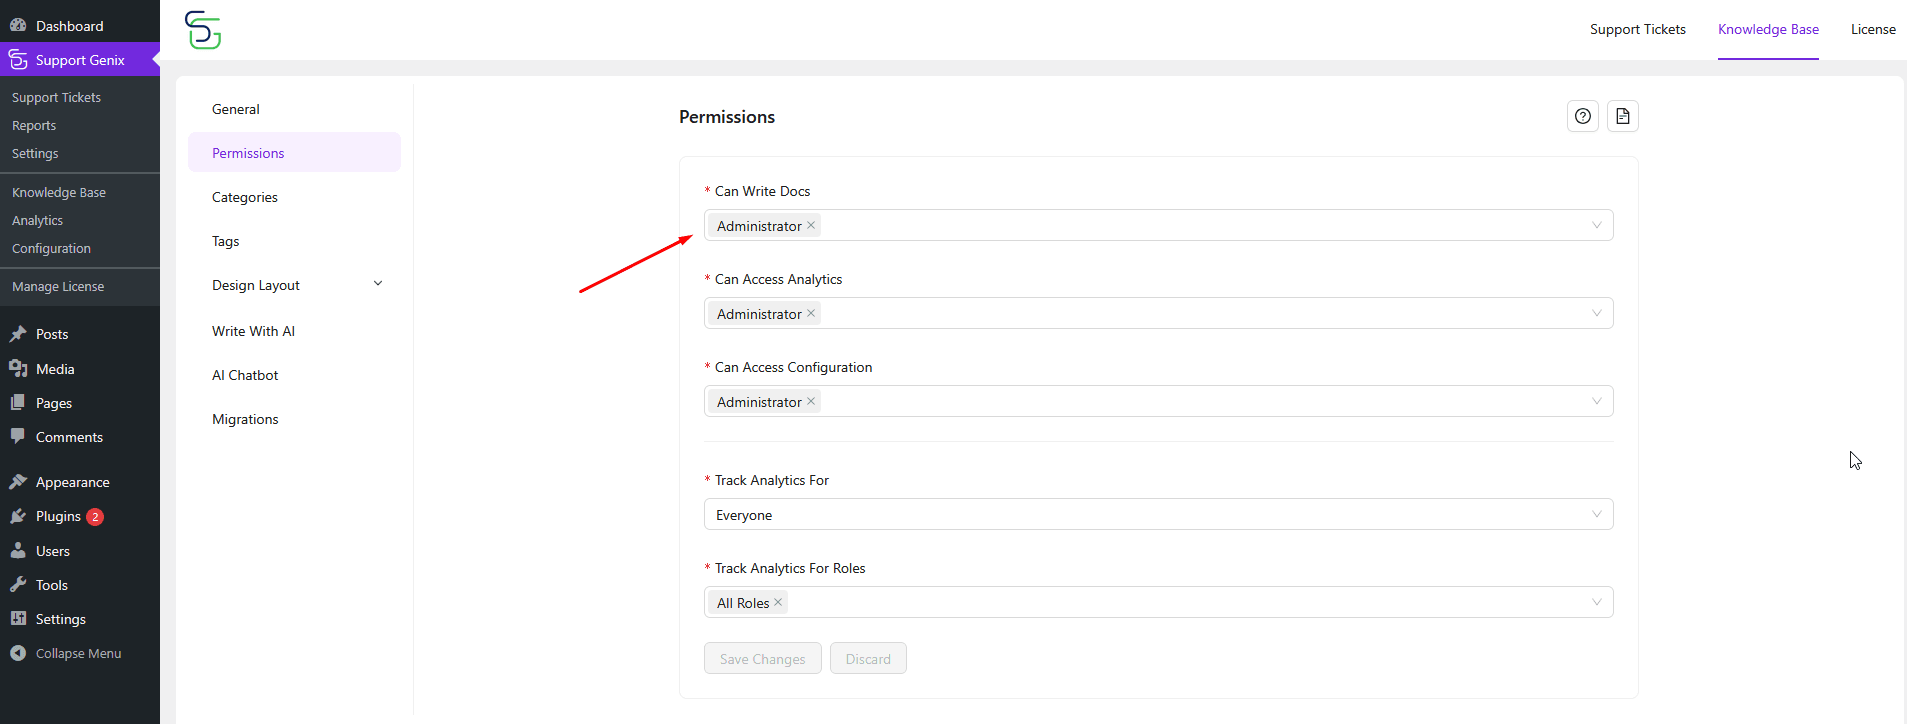Image resolution: width=1907 pixels, height=724 pixels.
Task: Click the Dashboard gauge icon
Action: click(18, 25)
